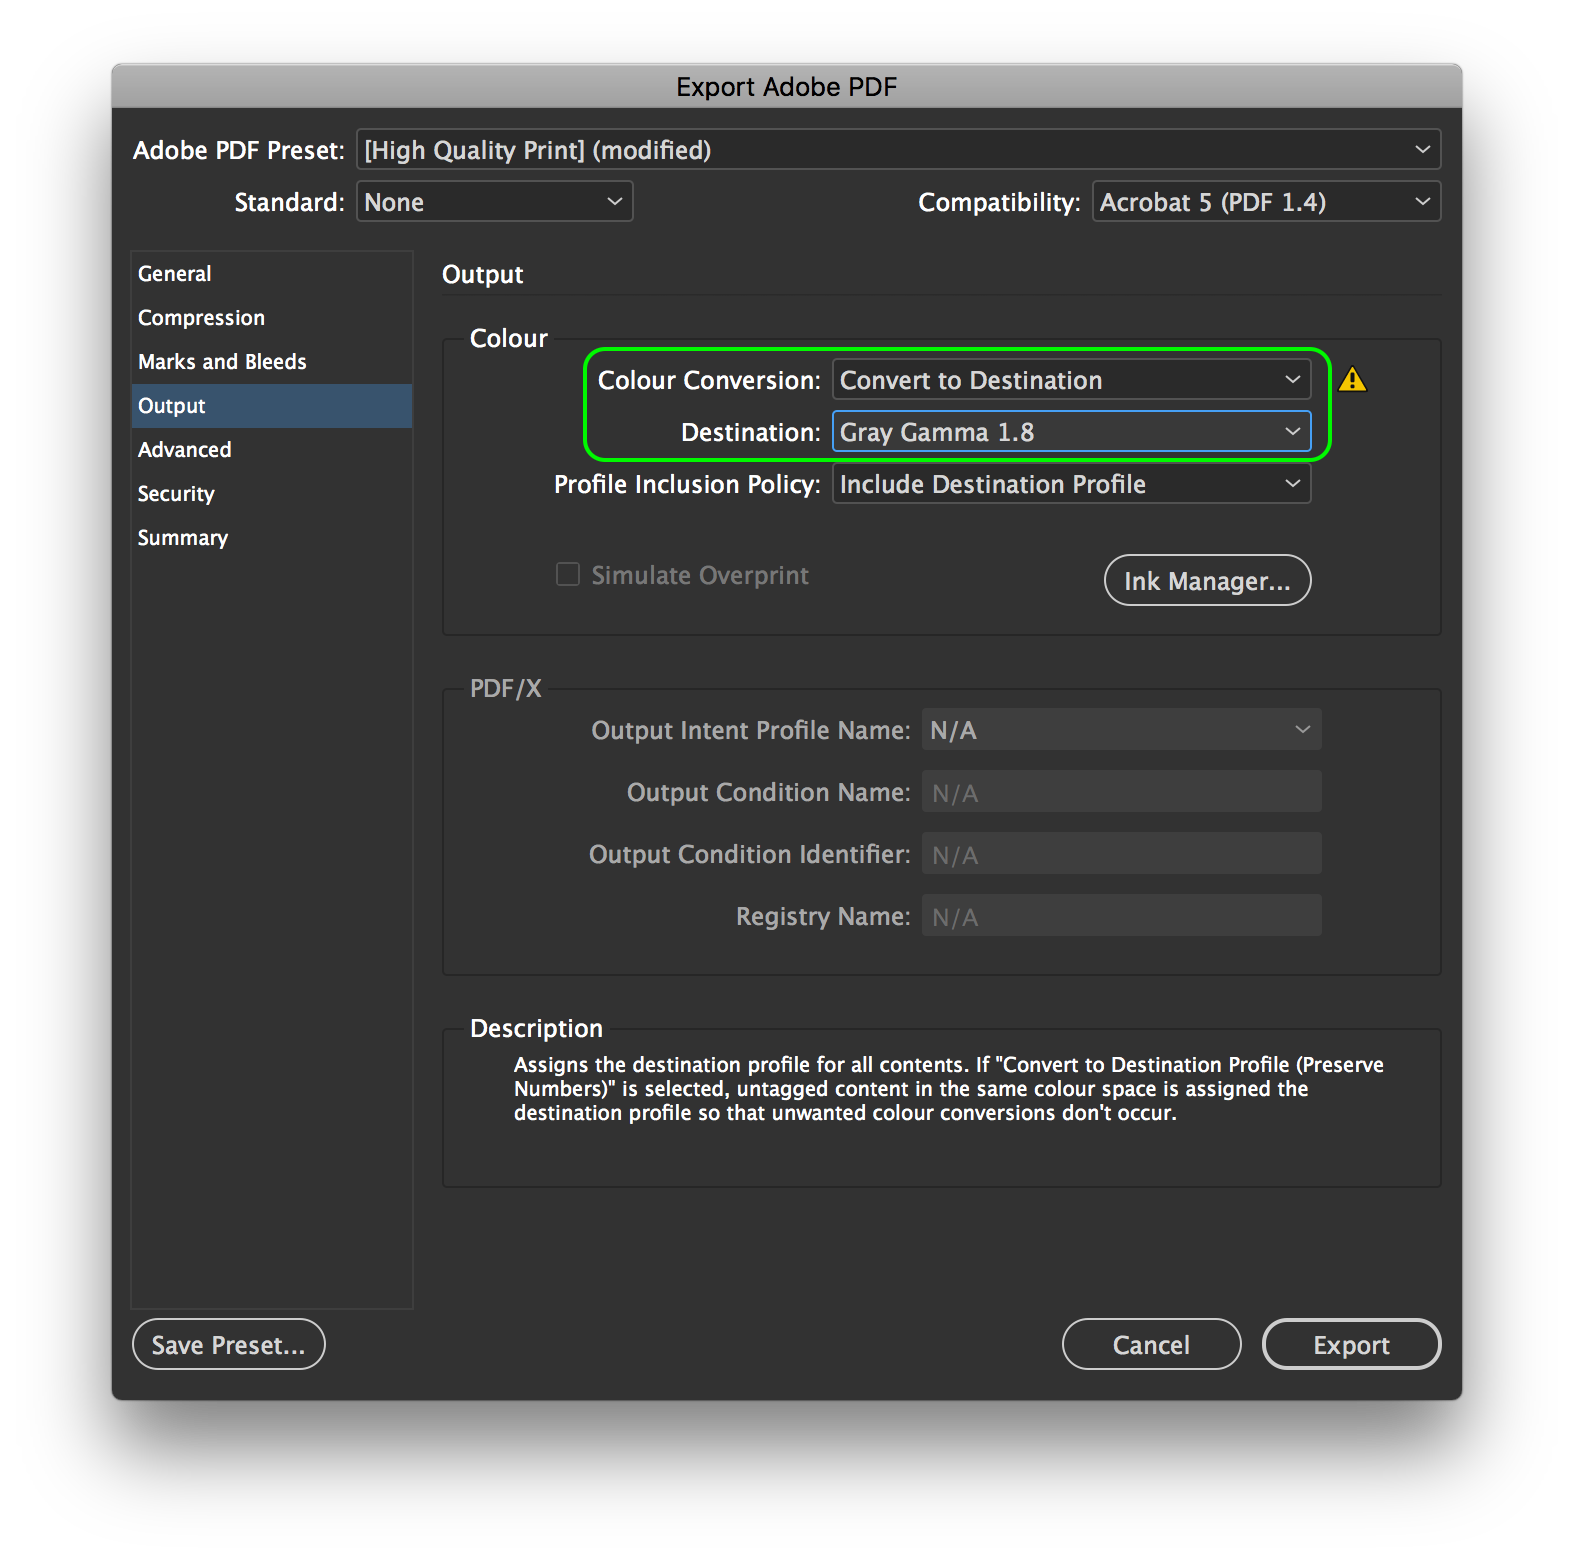The height and width of the screenshot is (1560, 1574).
Task: Click the Description group label
Action: tap(536, 1029)
